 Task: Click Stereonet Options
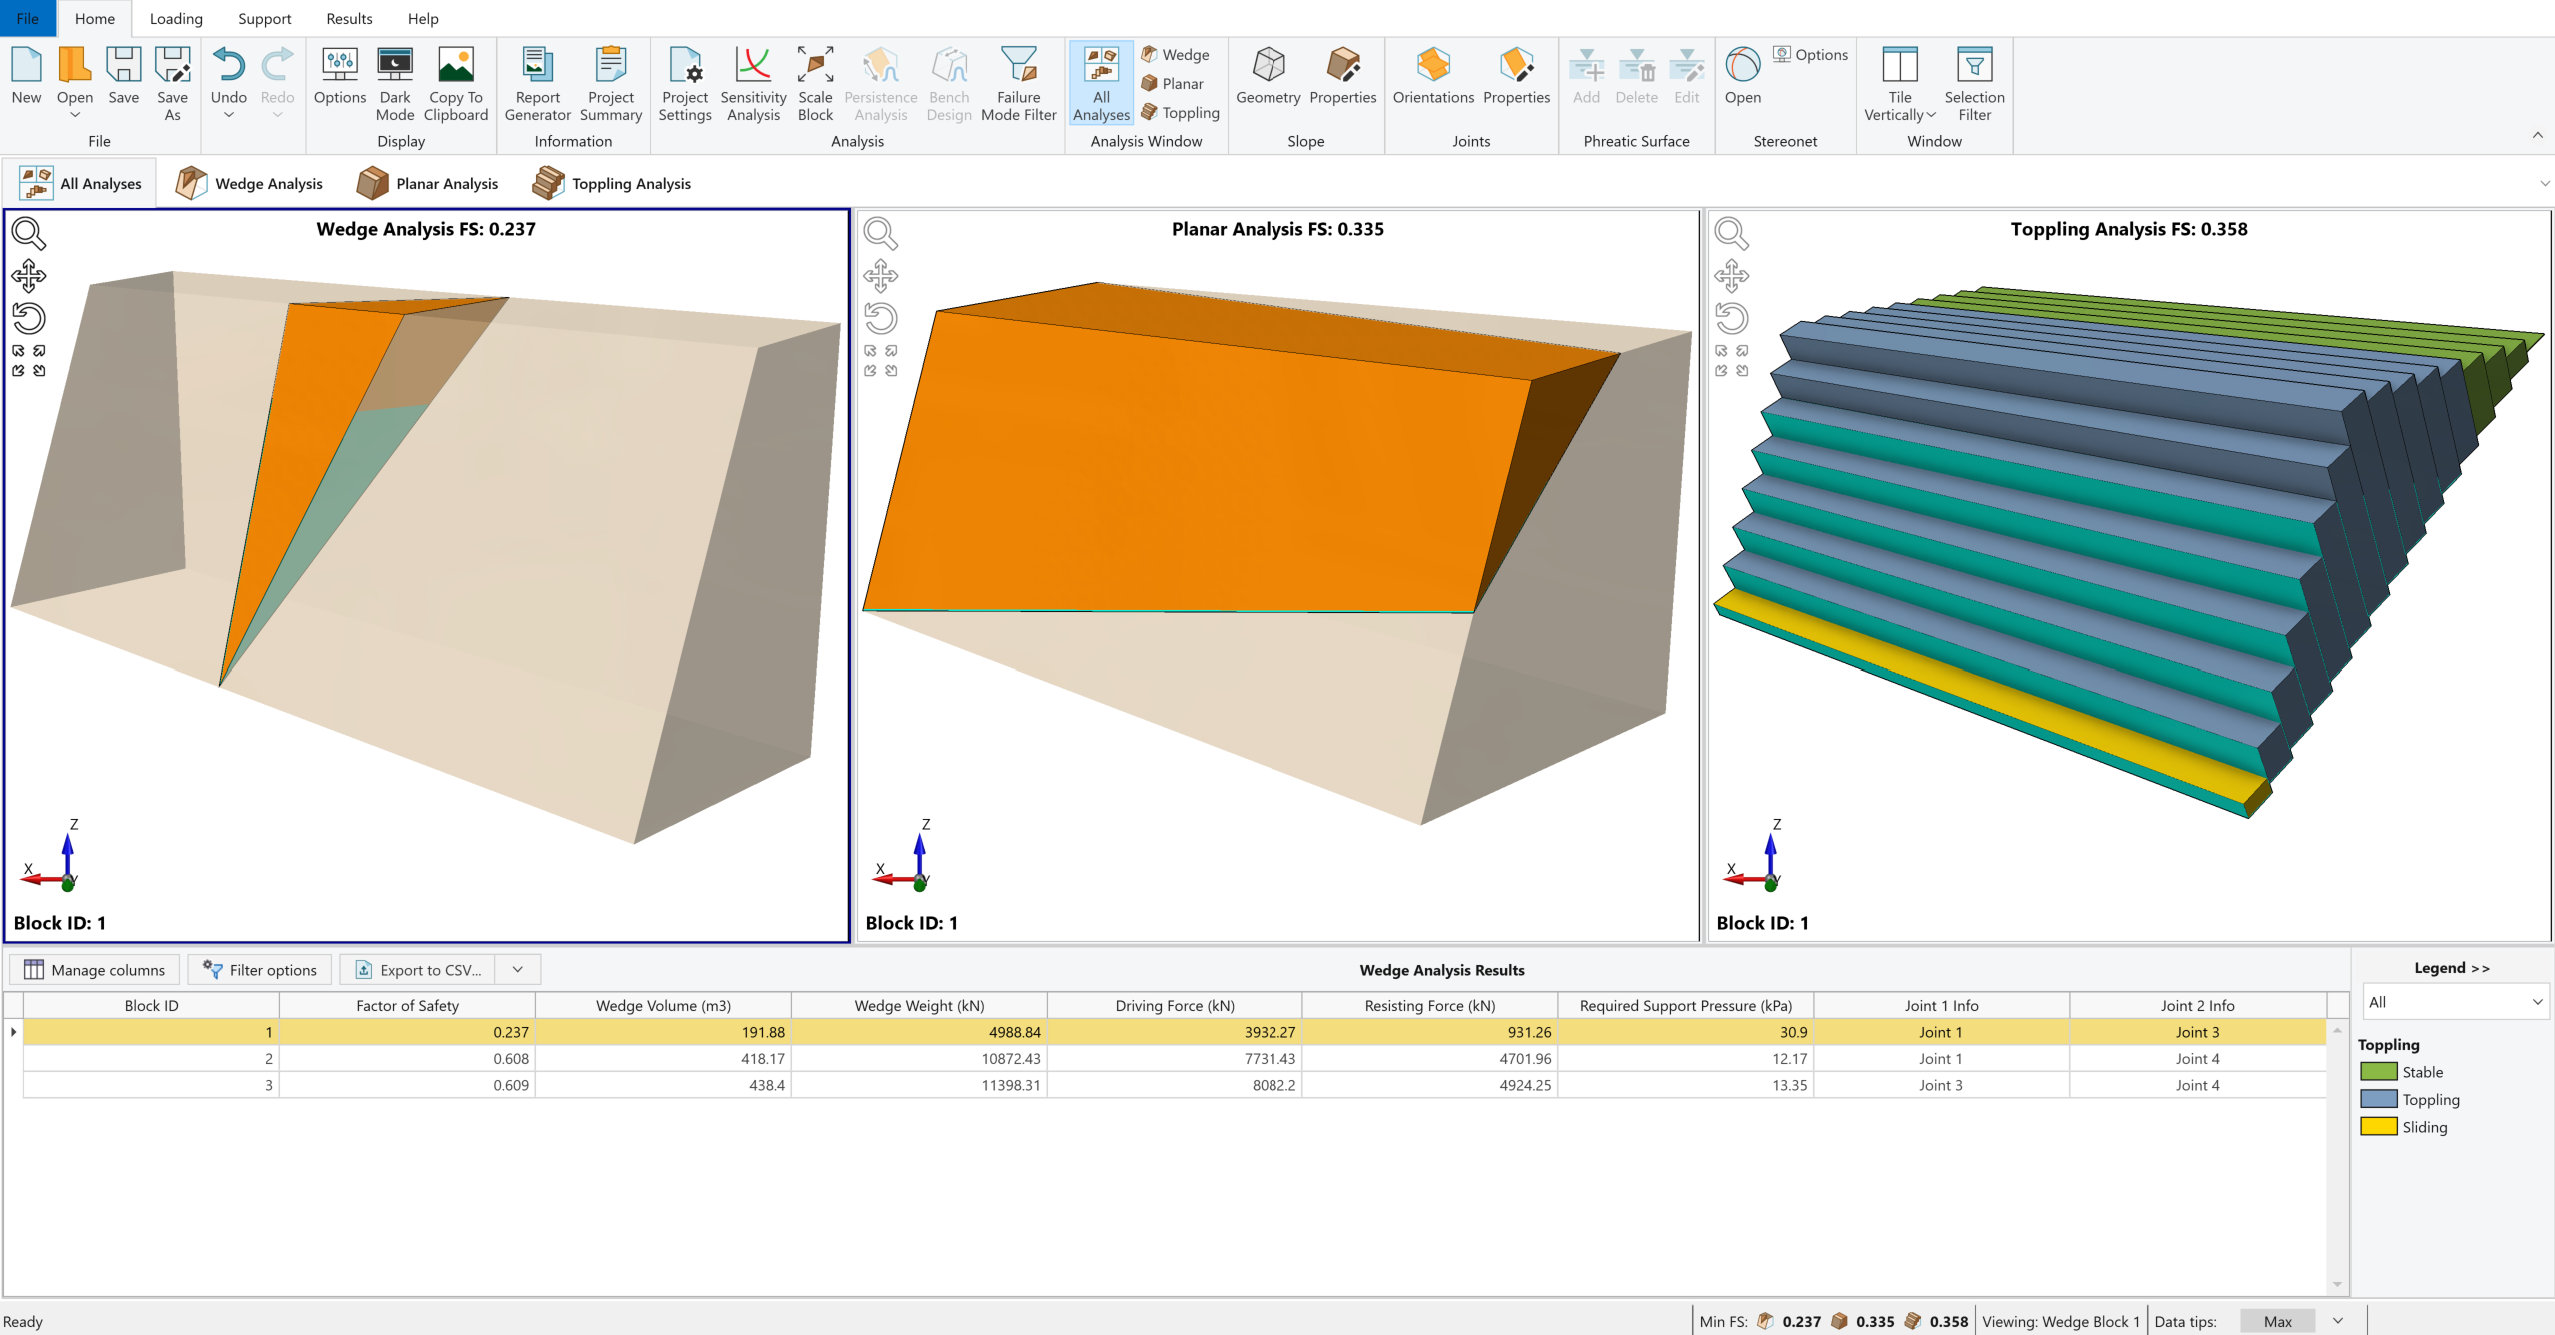point(1811,54)
